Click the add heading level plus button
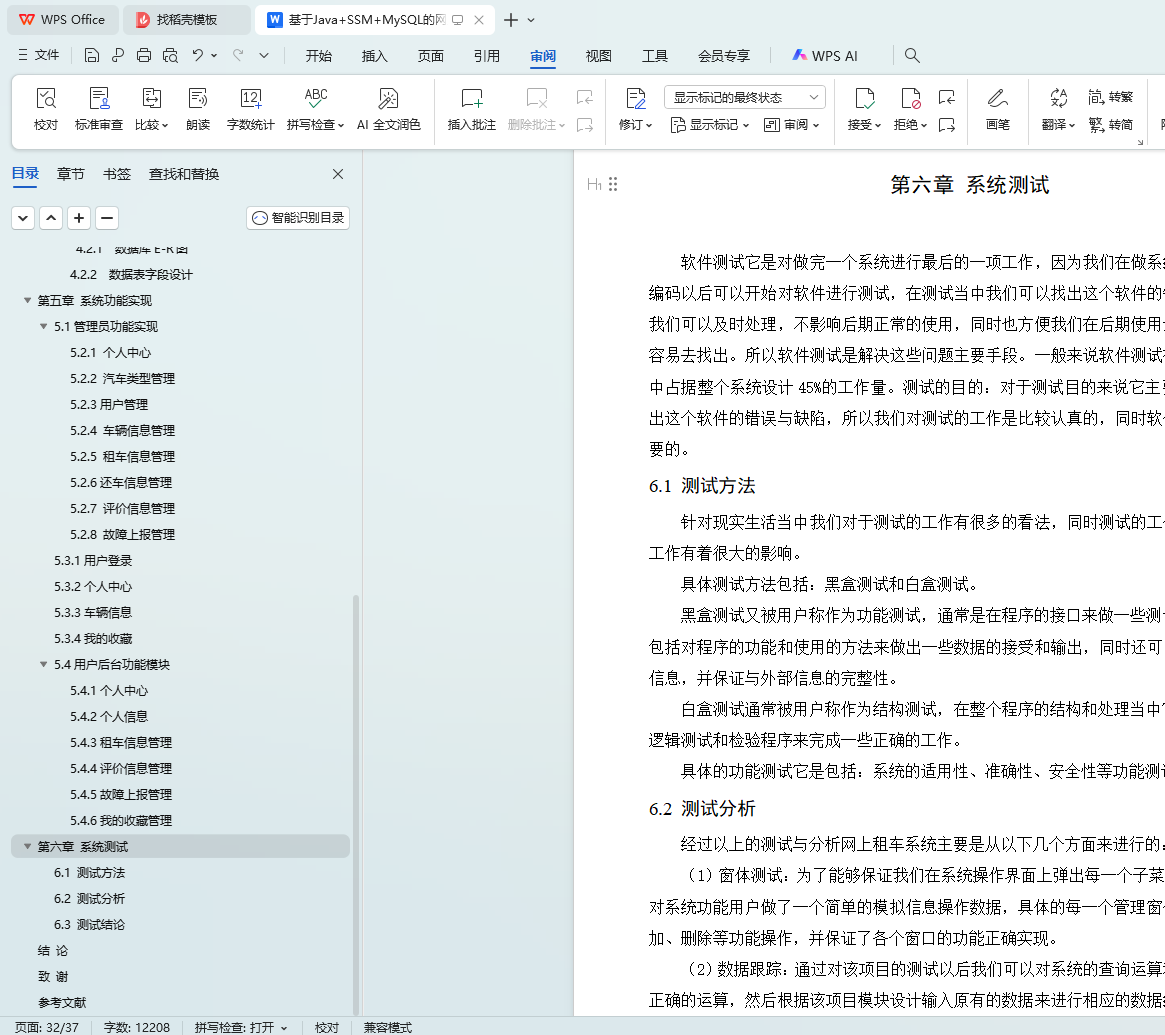This screenshot has width=1165, height=1035. (x=79, y=218)
